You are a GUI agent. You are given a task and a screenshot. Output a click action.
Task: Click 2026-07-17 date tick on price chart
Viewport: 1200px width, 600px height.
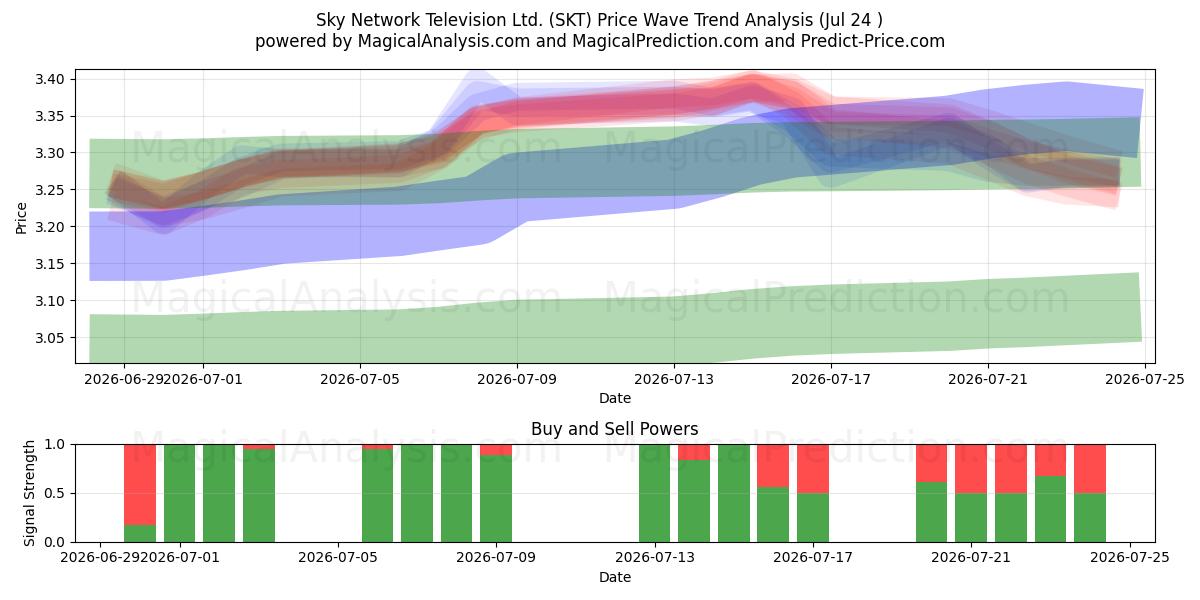830,379
